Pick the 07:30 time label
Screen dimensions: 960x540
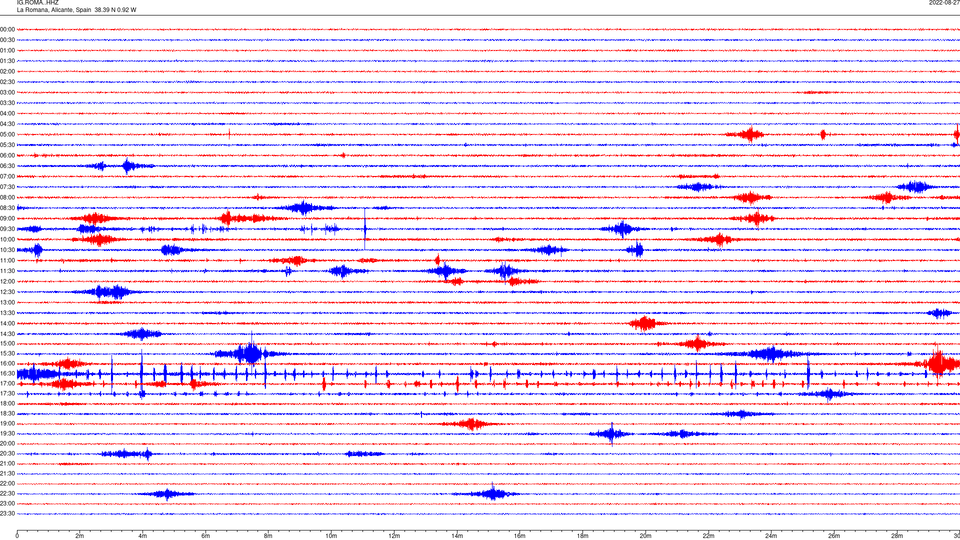pos(7,187)
